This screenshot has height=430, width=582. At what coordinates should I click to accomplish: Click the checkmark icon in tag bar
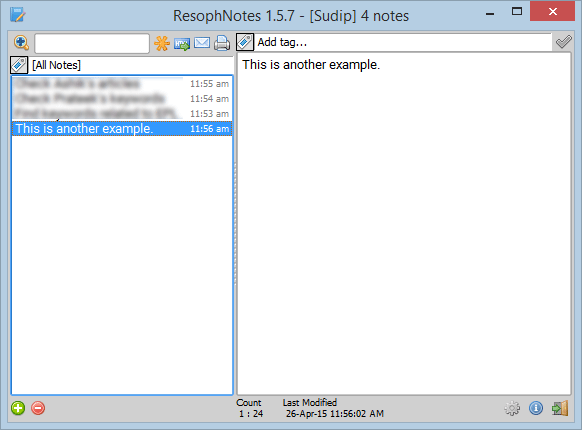pos(563,42)
